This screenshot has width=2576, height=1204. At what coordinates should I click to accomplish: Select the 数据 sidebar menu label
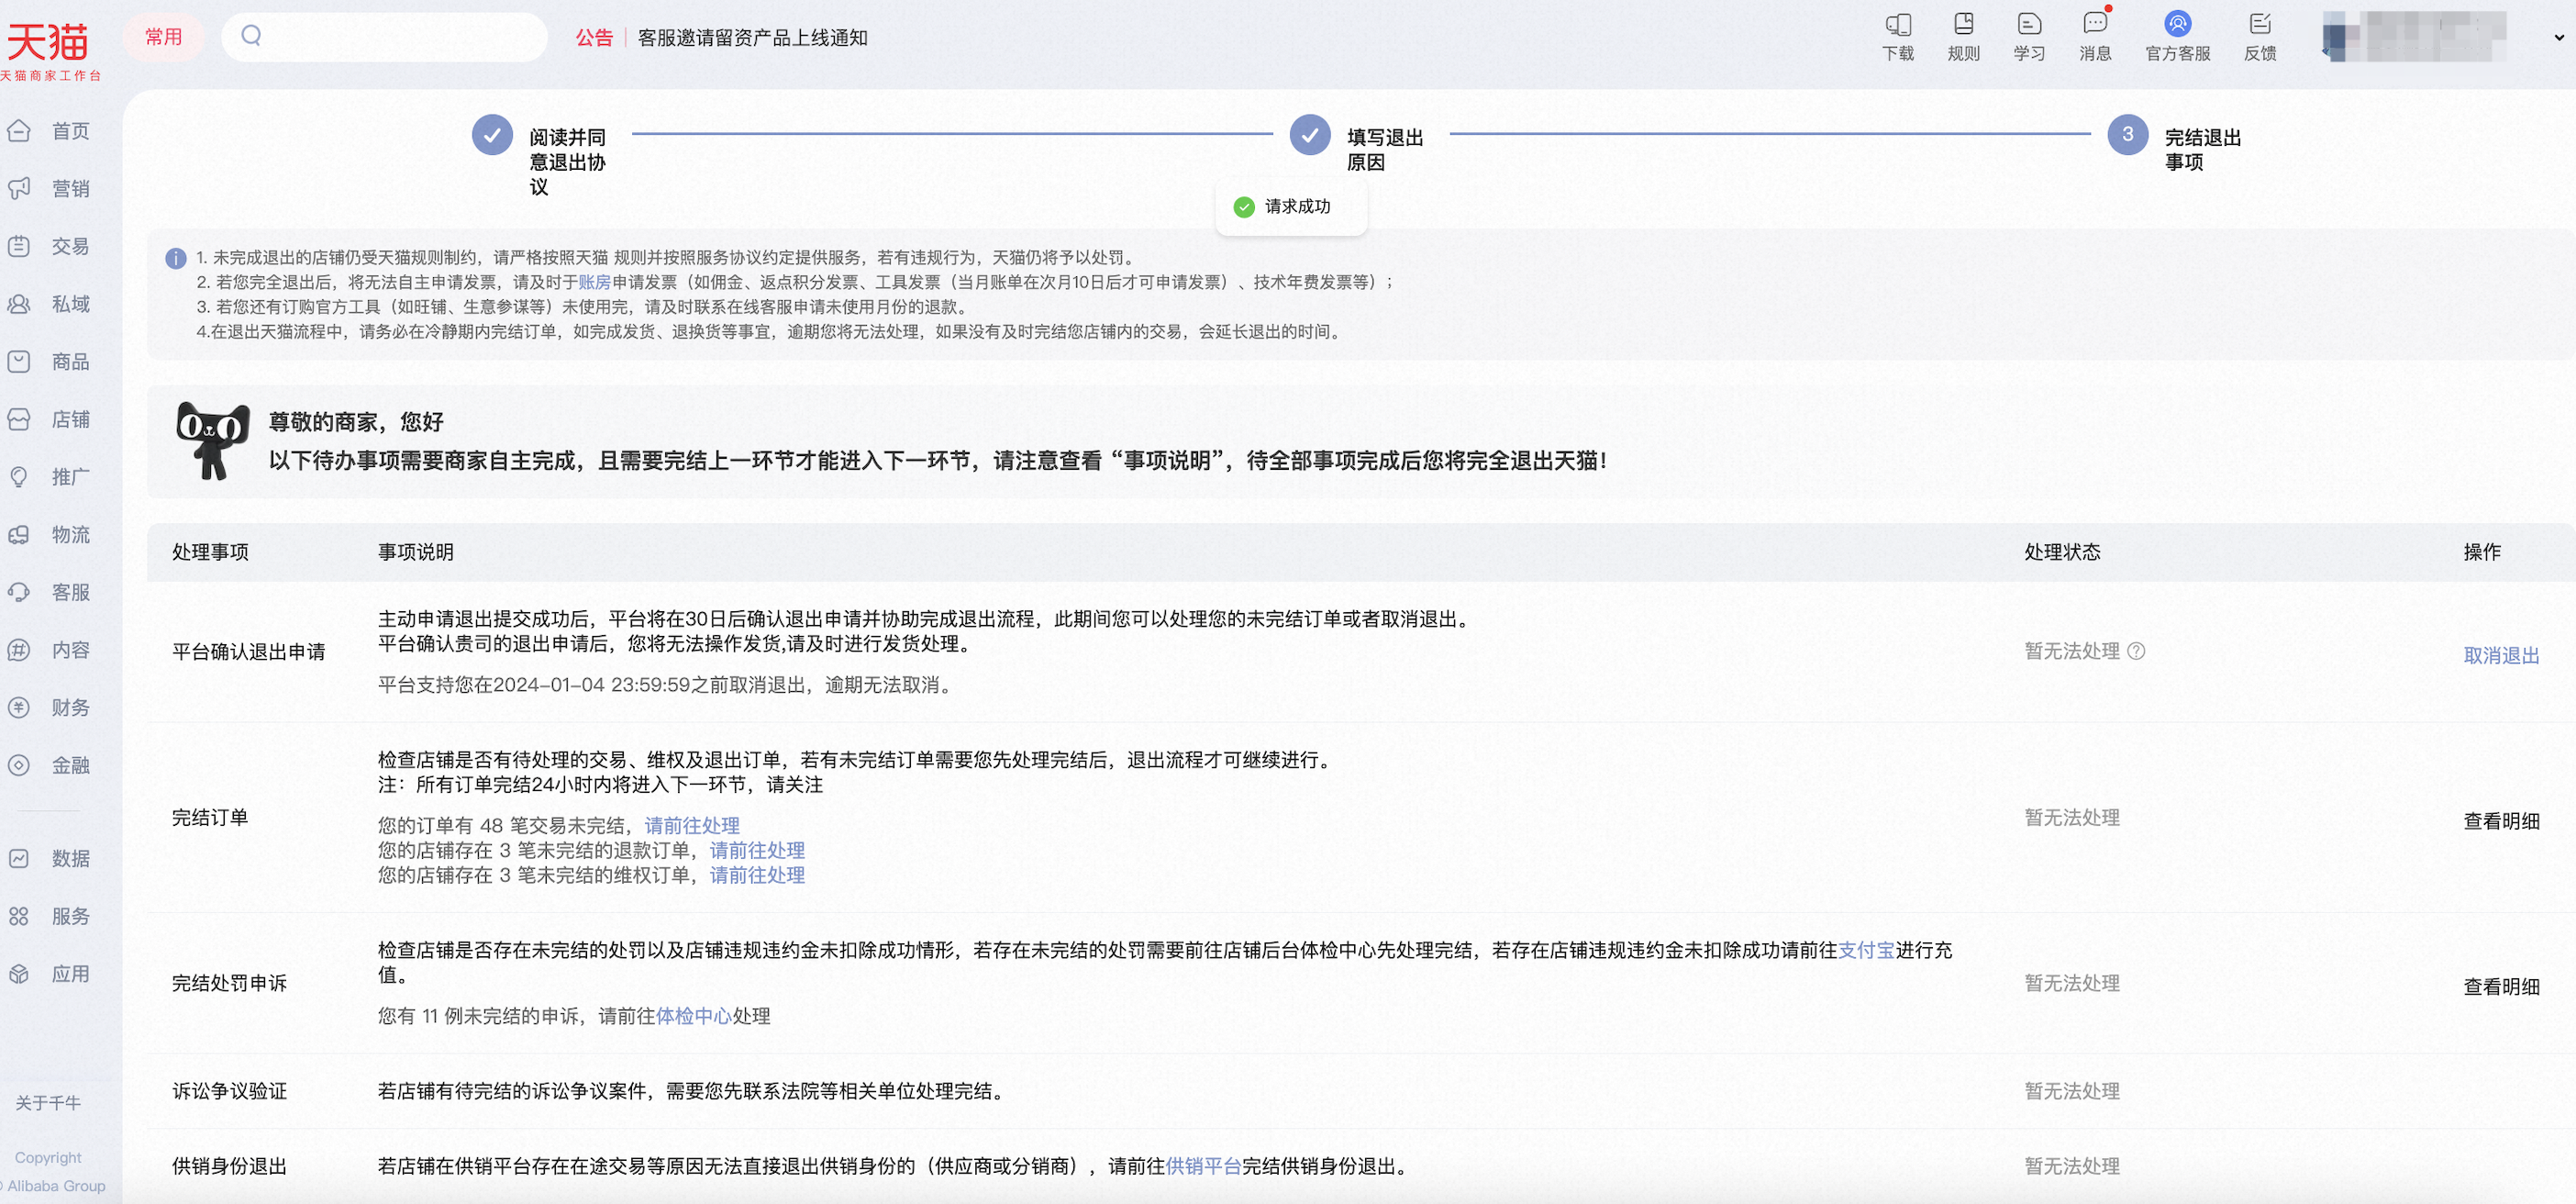[71, 859]
